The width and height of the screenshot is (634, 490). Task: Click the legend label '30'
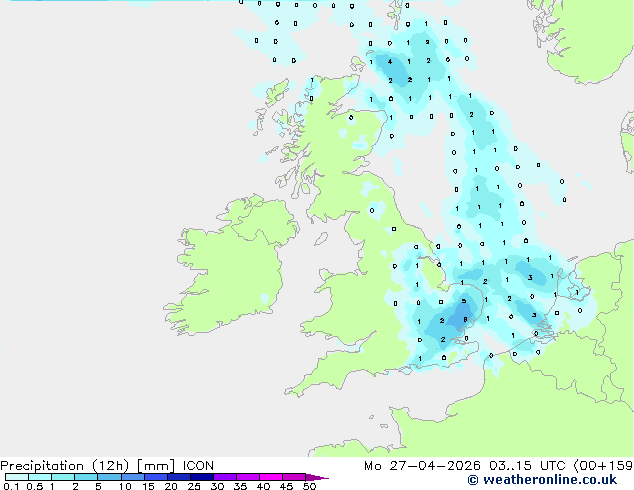coord(217,486)
